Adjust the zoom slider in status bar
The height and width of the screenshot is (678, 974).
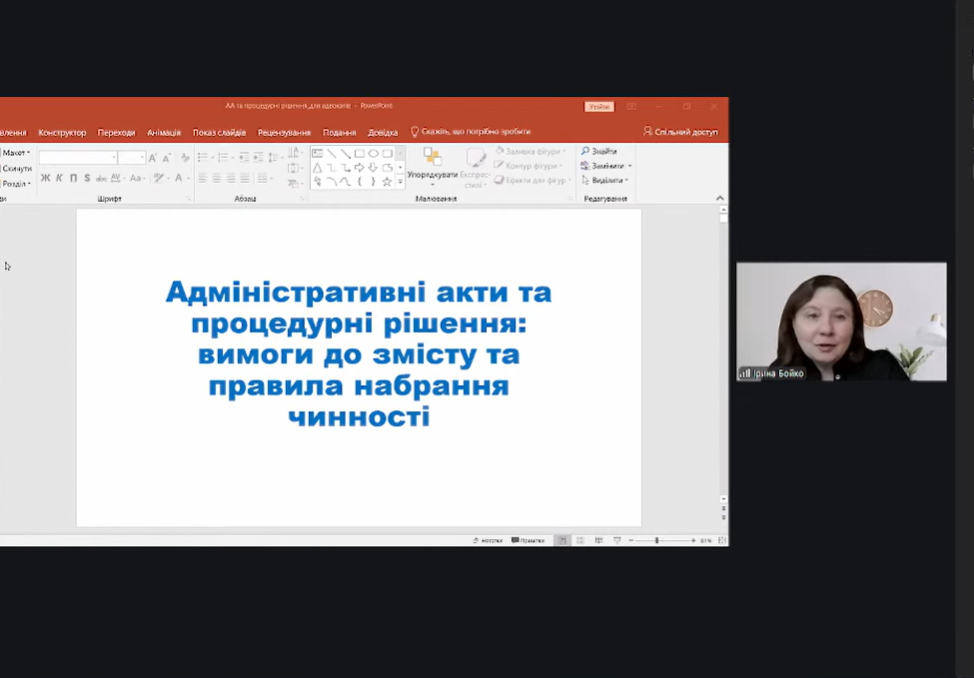click(657, 540)
